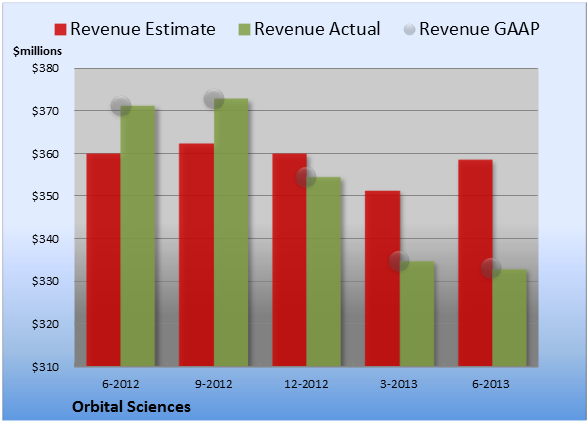Select the red estimate bar for 12-2012
The width and height of the screenshot is (588, 422).
pyautogui.click(x=290, y=260)
